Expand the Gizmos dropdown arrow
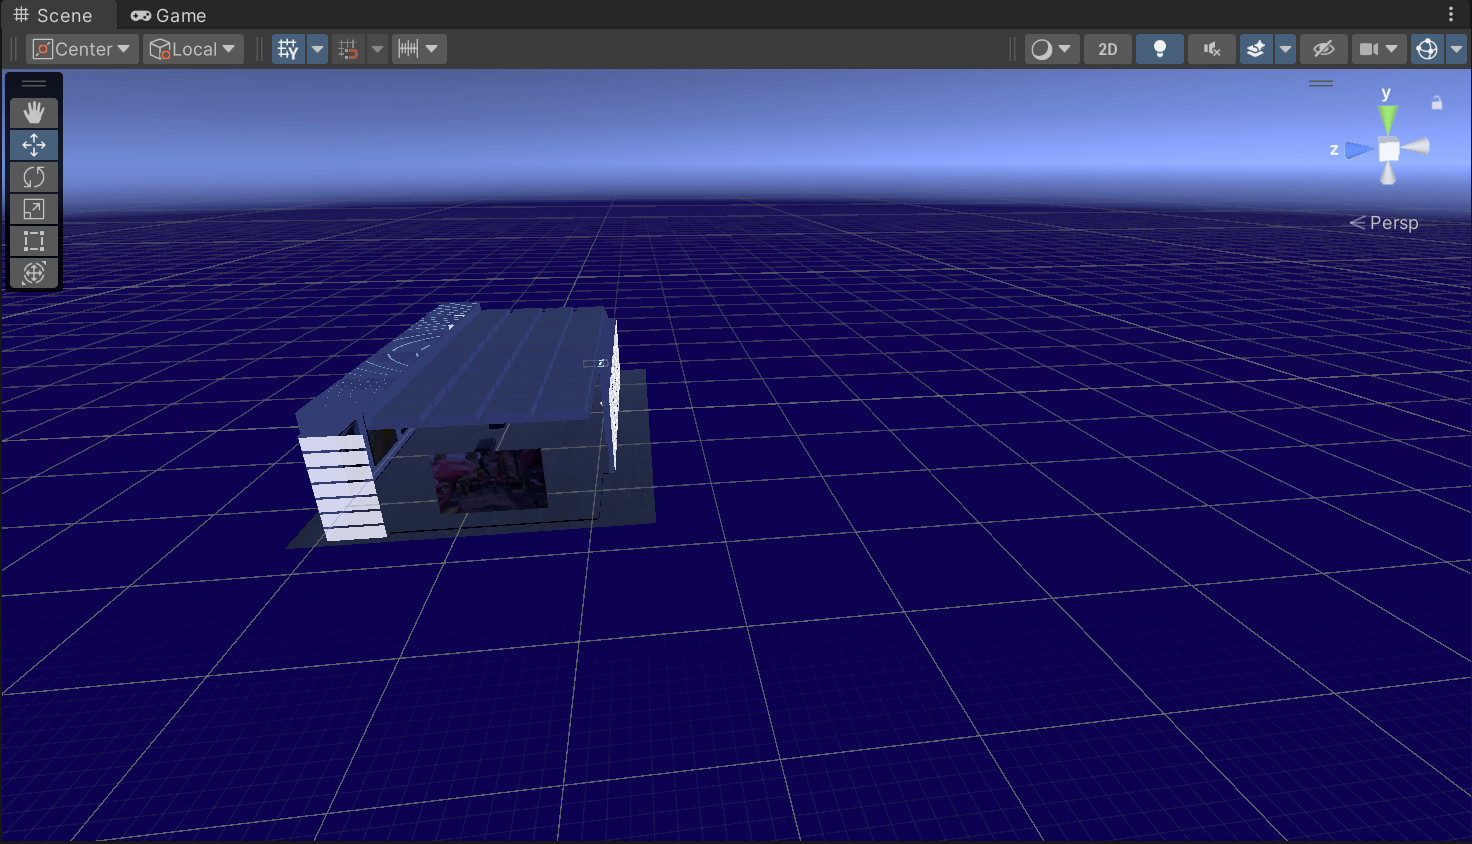Screen dimensions: 1472x844 click(1457, 49)
